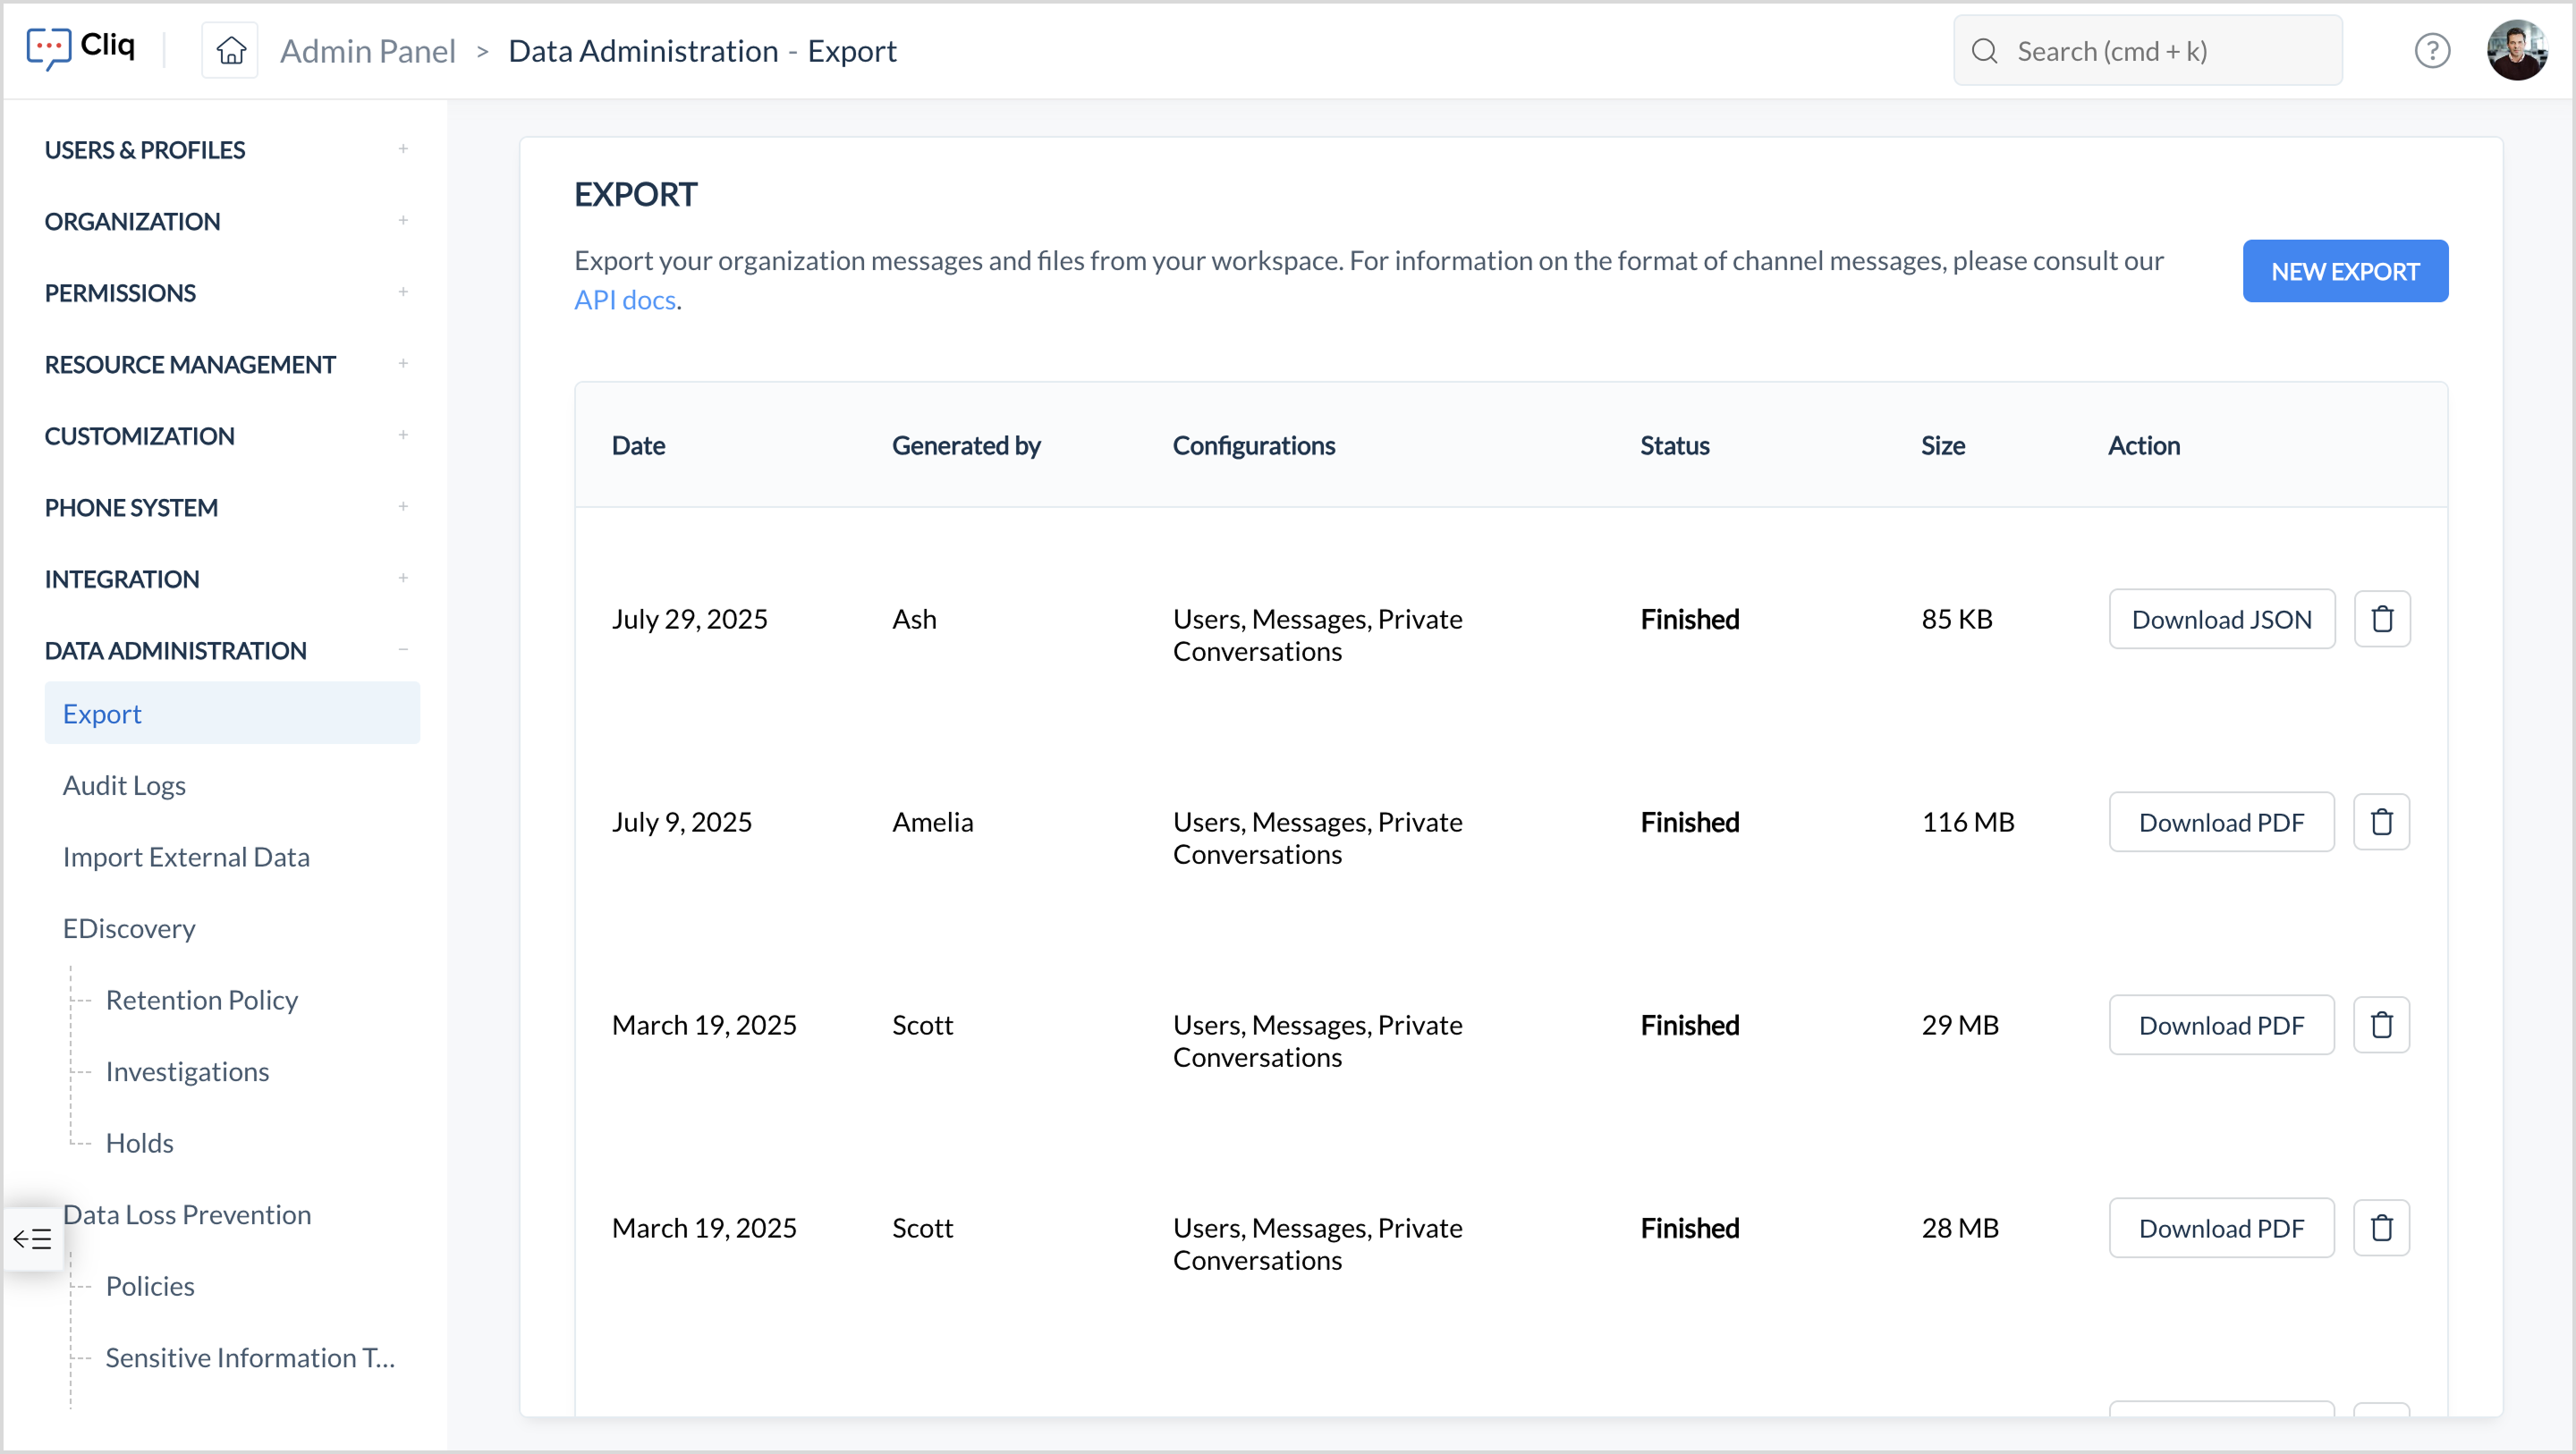Collapse the Data Administration section
This screenshot has width=2576, height=1454.
(403, 650)
